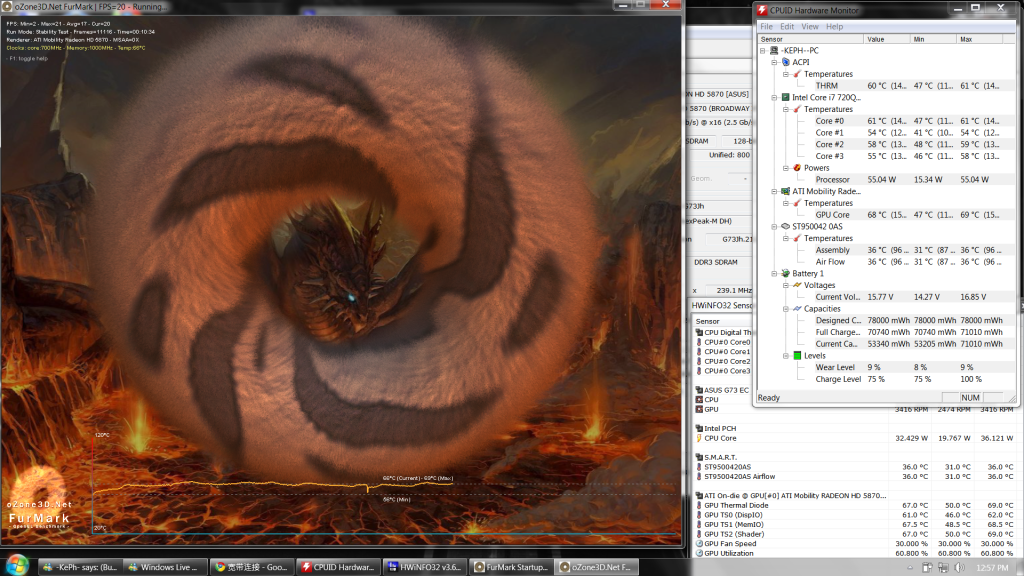
Task: Switch to the -KePh- says chat taskbar button
Action: point(80,567)
